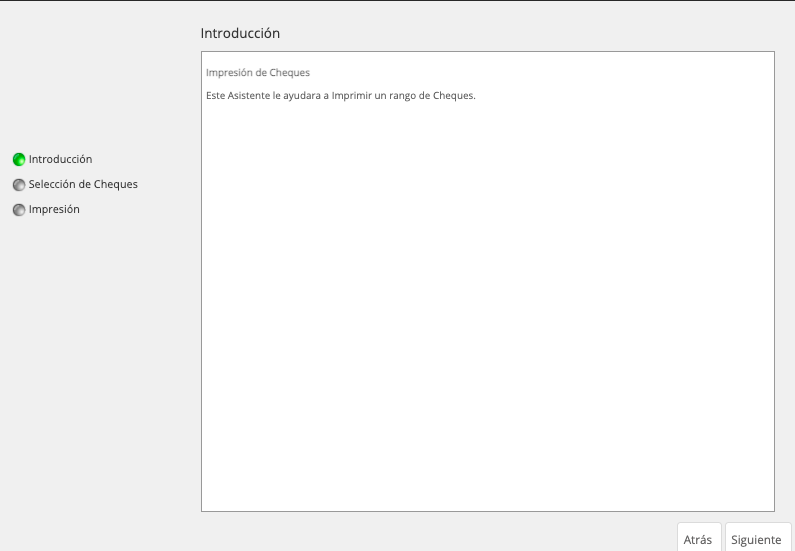This screenshot has width=795, height=551.
Task: Click the word ayudara in the description
Action: click(x=302, y=96)
